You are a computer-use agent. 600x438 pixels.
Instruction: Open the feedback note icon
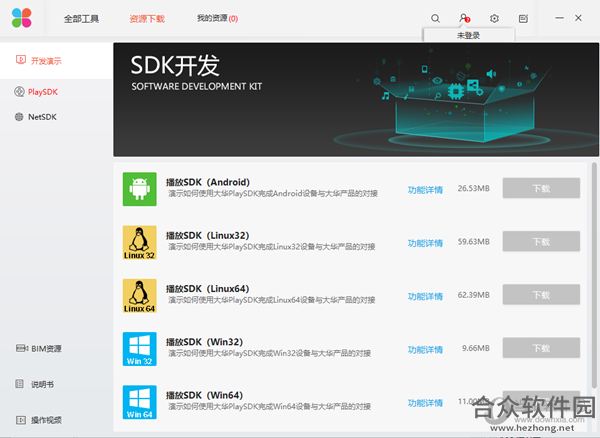(x=523, y=18)
